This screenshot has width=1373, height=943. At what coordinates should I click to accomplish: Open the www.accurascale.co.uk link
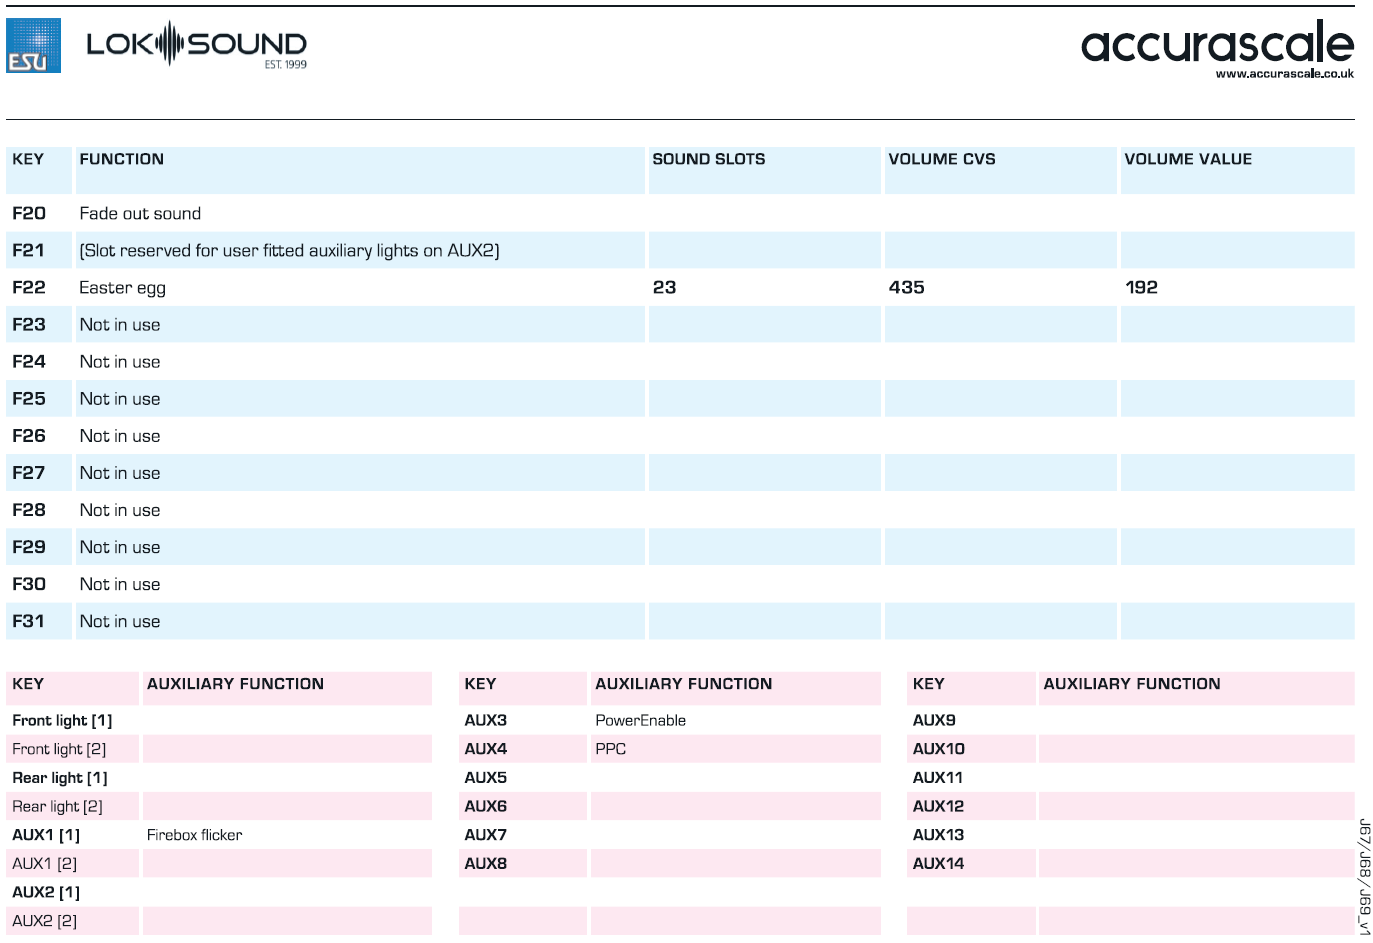(1284, 74)
